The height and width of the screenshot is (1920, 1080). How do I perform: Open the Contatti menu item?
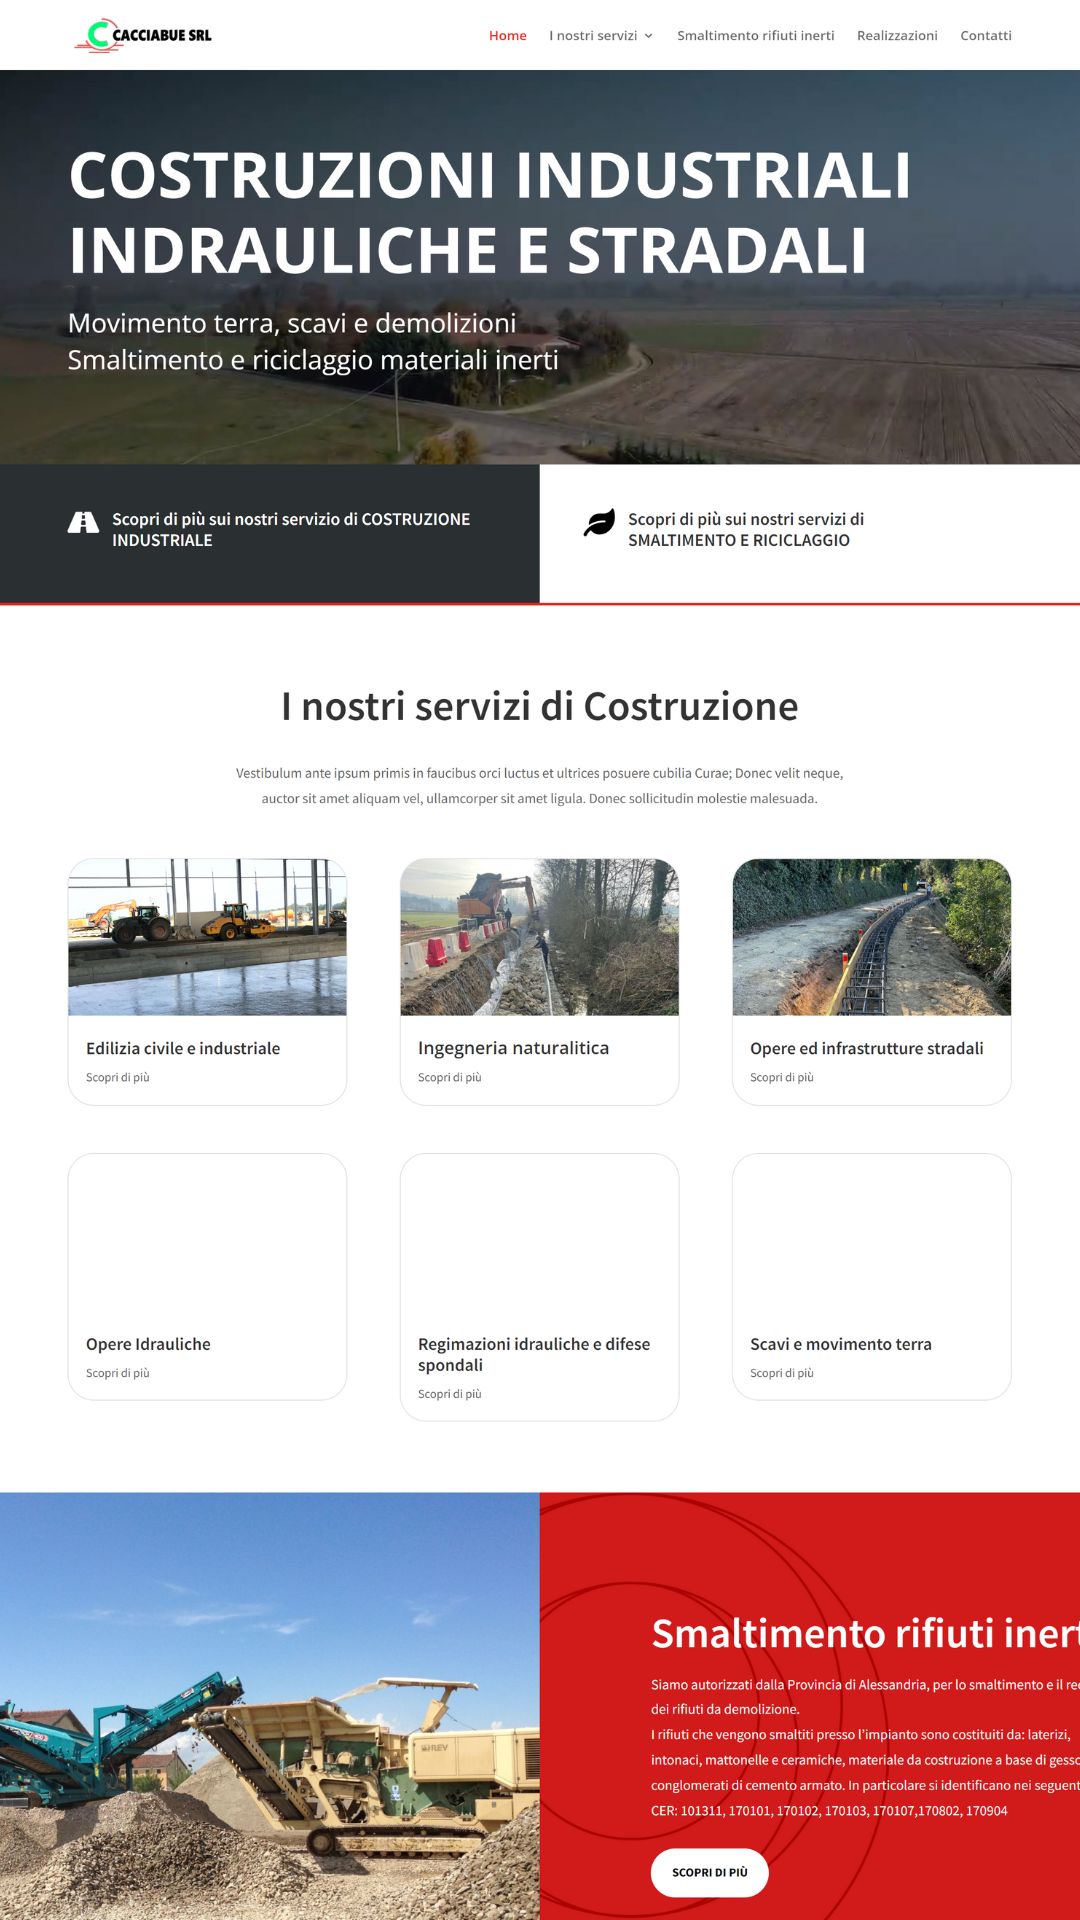(x=986, y=35)
